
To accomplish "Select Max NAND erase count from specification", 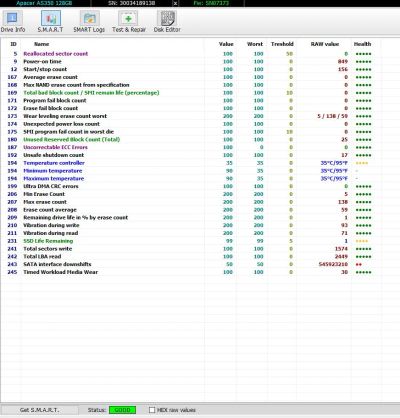I will pyautogui.click(x=190, y=85).
